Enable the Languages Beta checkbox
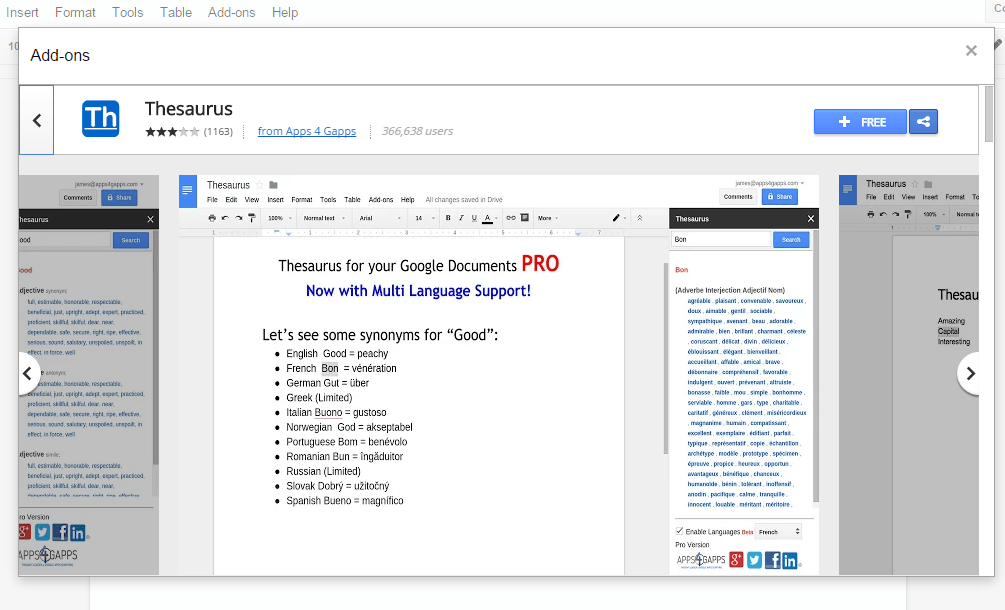1005x610 pixels. 679,531
